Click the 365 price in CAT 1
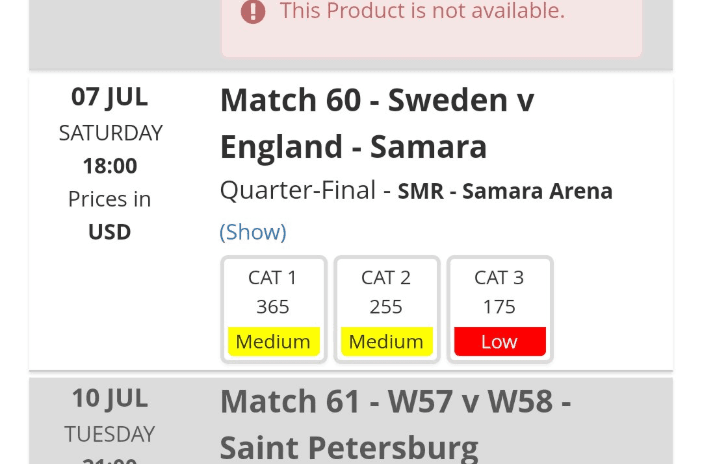The height and width of the screenshot is (464, 702). pos(273,307)
